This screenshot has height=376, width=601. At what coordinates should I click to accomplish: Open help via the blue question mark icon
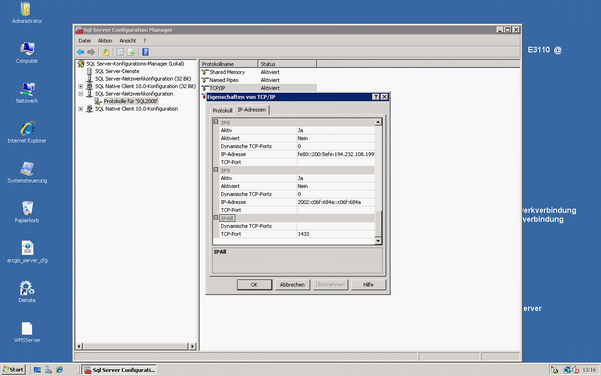coord(145,52)
